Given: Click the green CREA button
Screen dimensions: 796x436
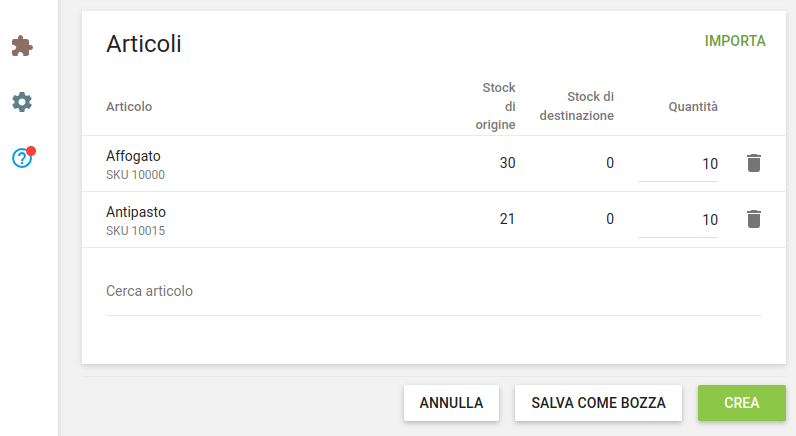Looking at the screenshot, I should point(741,403).
